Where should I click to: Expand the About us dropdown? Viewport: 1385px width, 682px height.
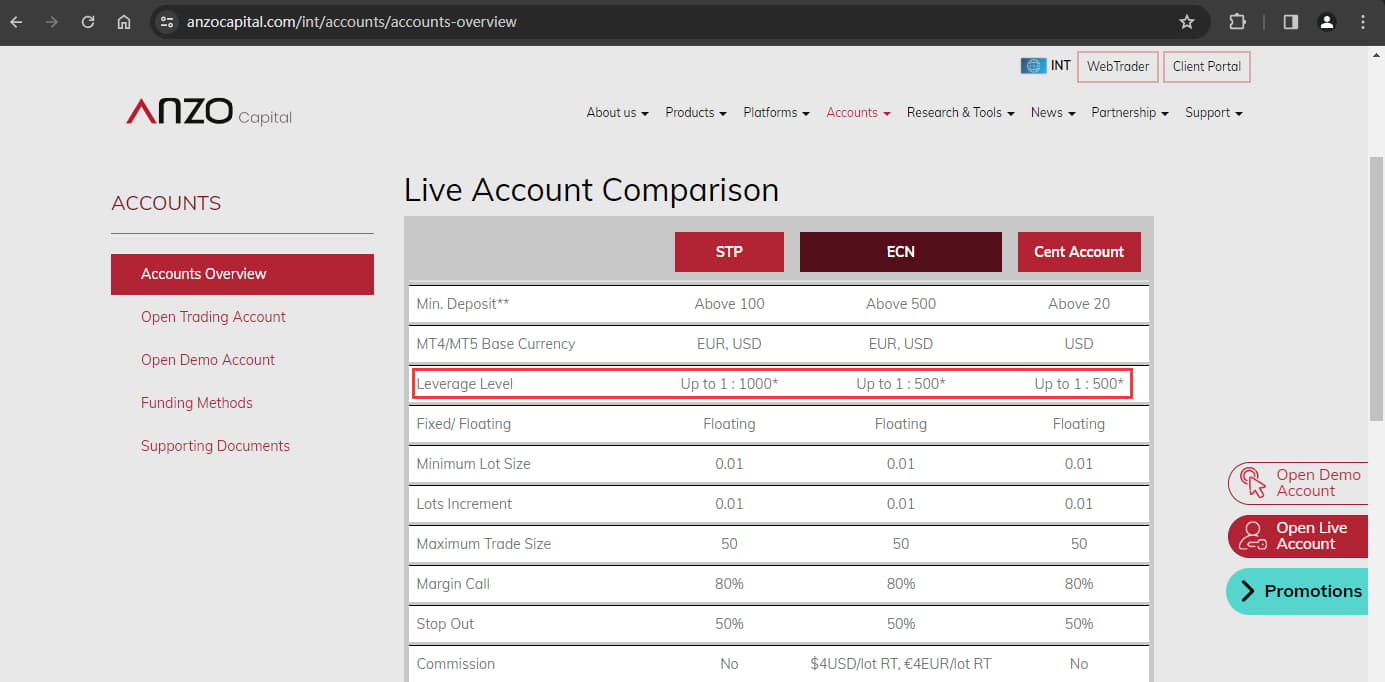pyautogui.click(x=617, y=113)
